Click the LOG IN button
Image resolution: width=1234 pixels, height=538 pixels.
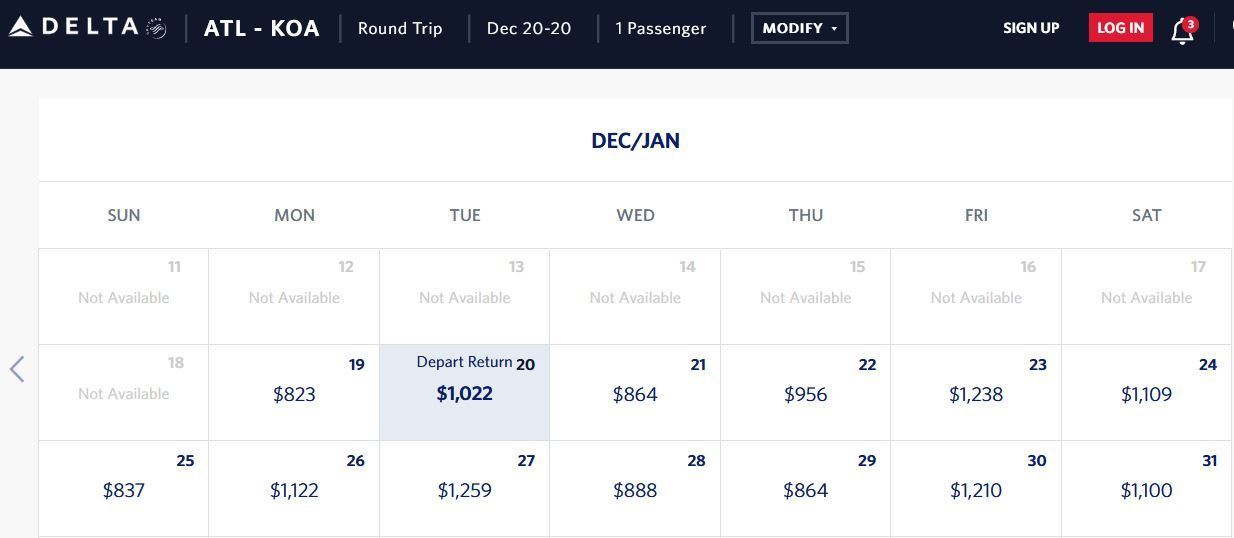tap(1120, 28)
